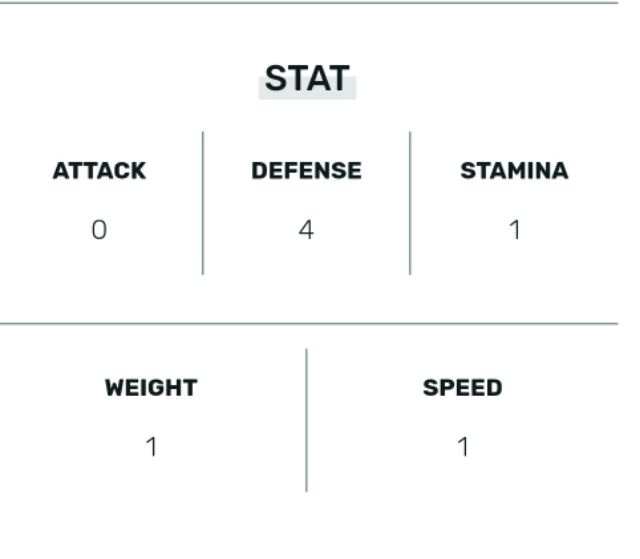Click the Defense value 4

[x=306, y=230]
